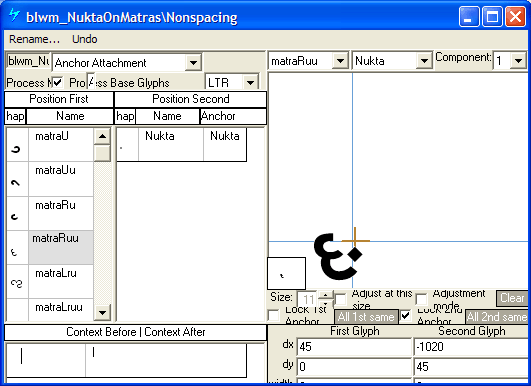This screenshot has height=386, width=531.
Task: Click the Clear button
Action: pyautogui.click(x=512, y=298)
